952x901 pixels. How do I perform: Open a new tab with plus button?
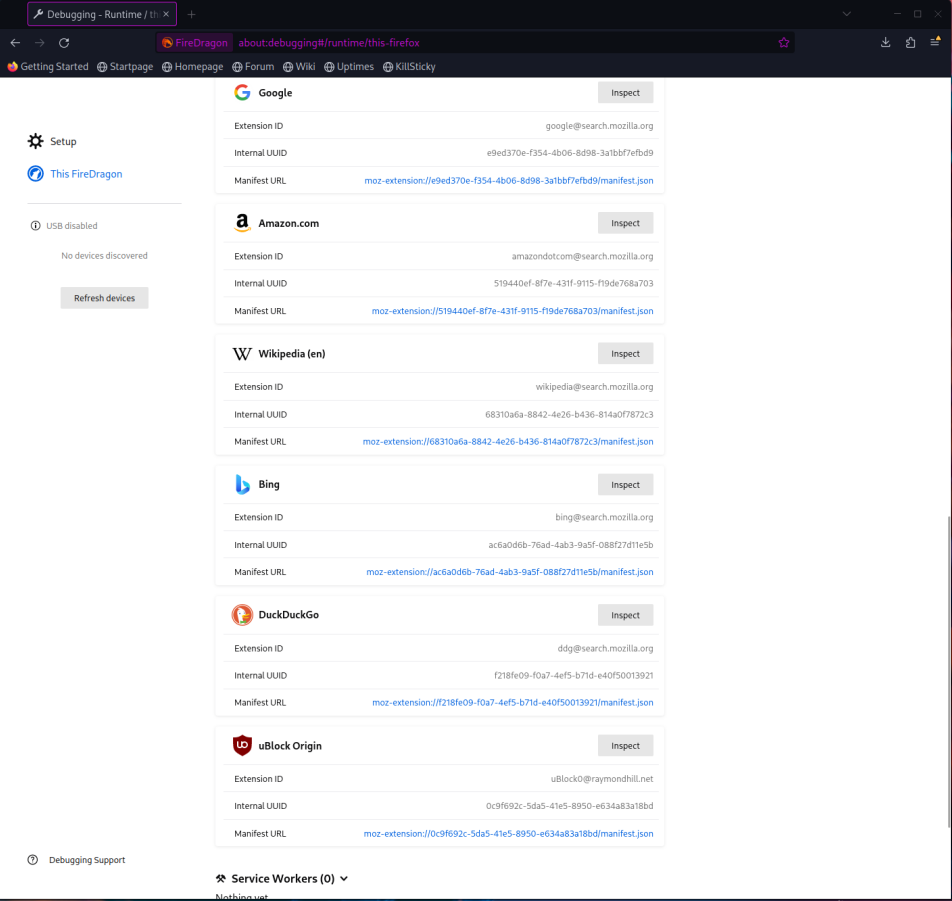192,14
